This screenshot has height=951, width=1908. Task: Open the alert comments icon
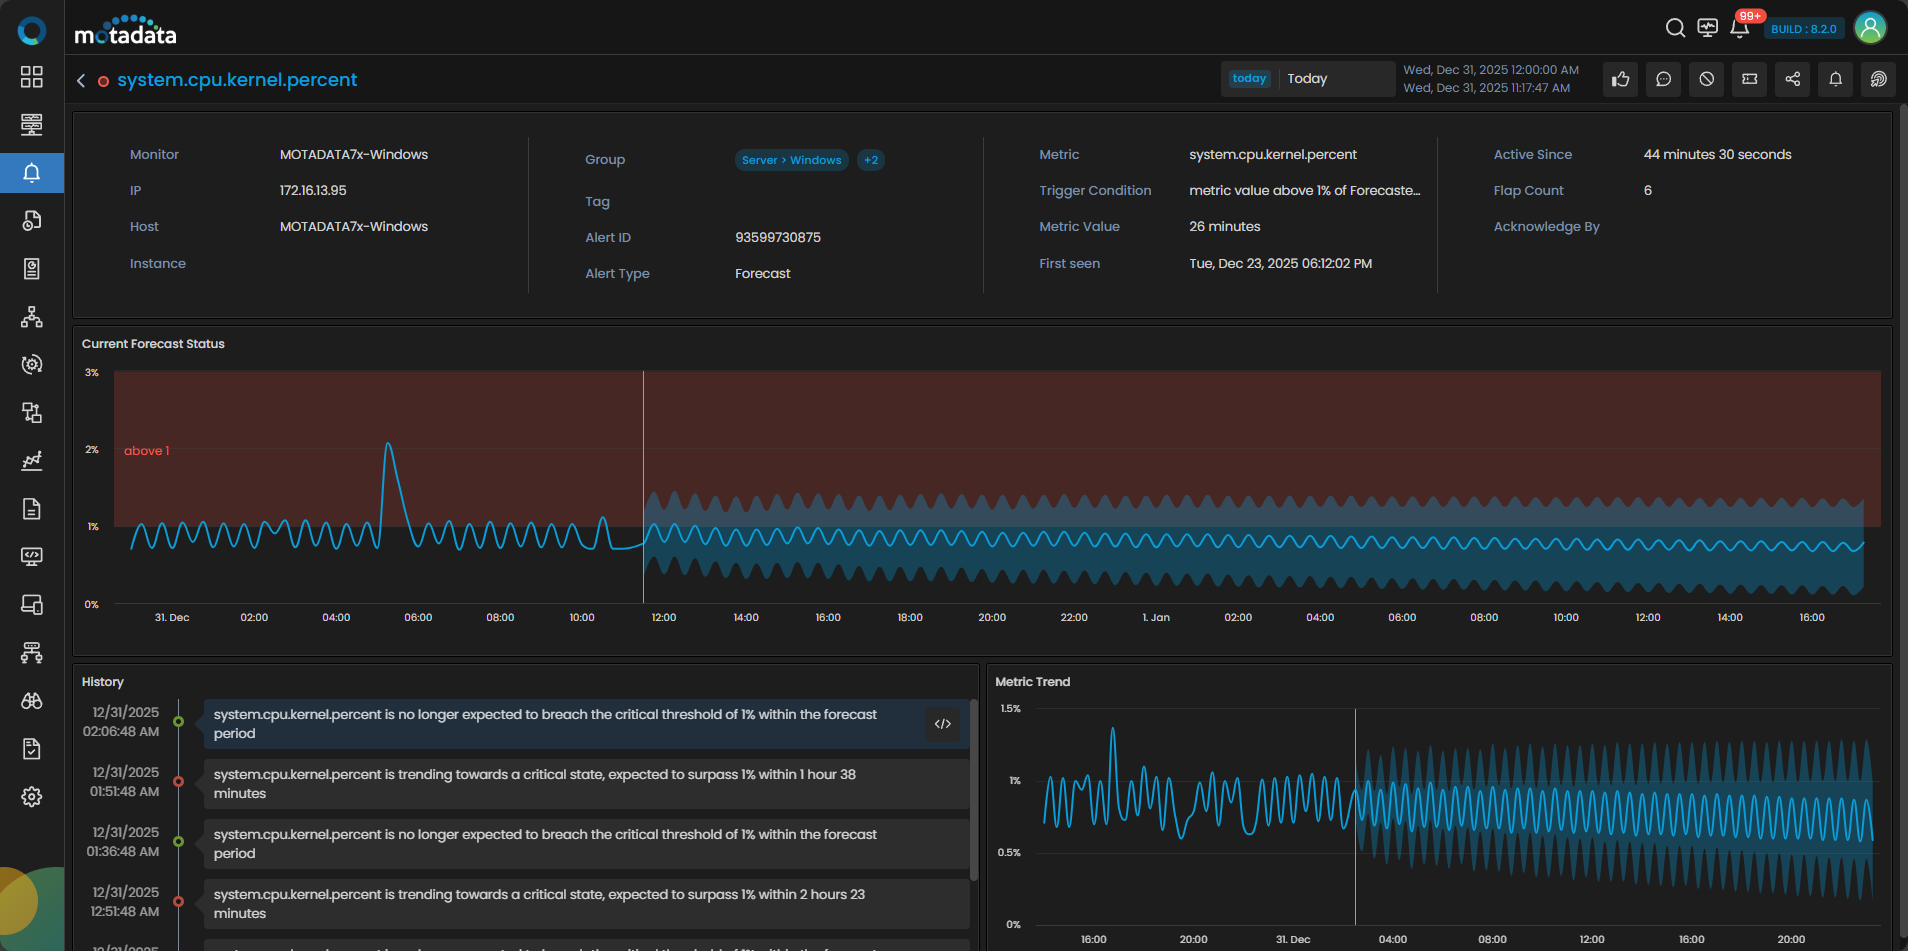coord(1663,79)
